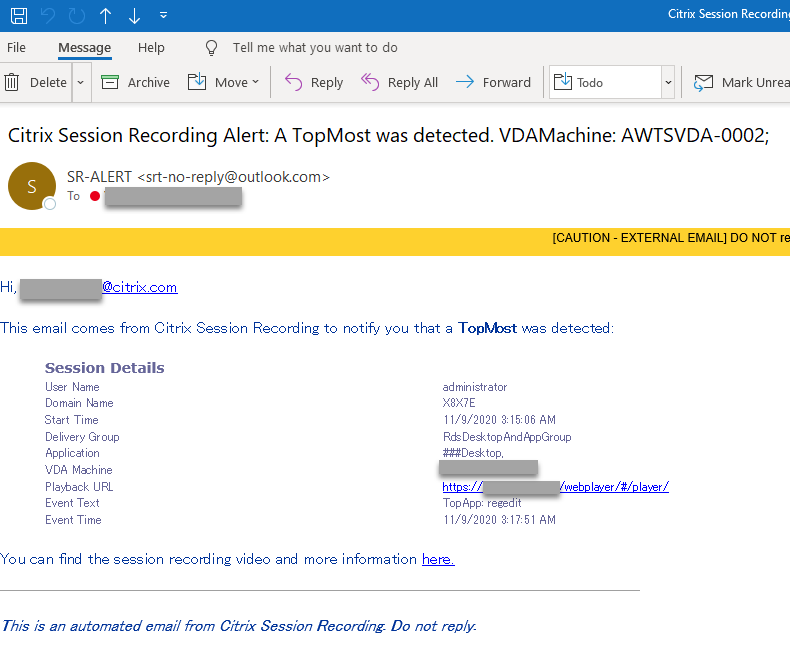Click the Save icon in title bar
This screenshot has width=790, height=649.
click(x=19, y=15)
